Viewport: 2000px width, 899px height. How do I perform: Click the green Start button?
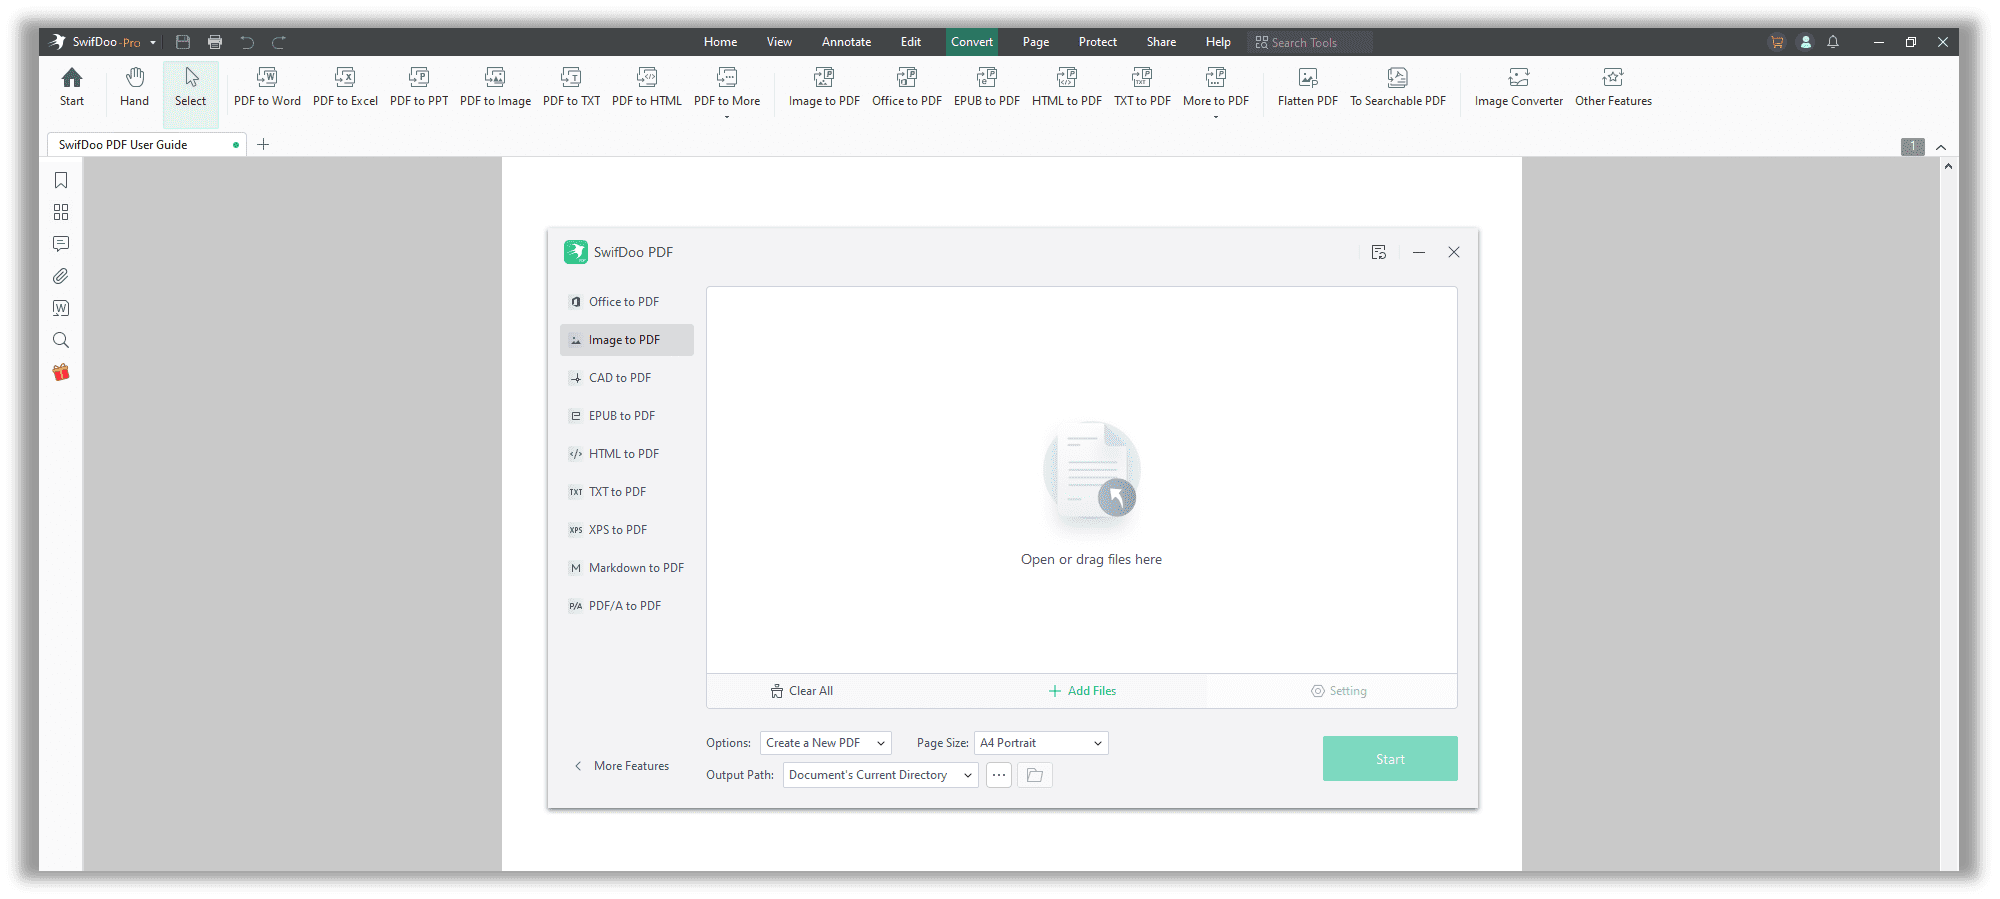point(1390,759)
